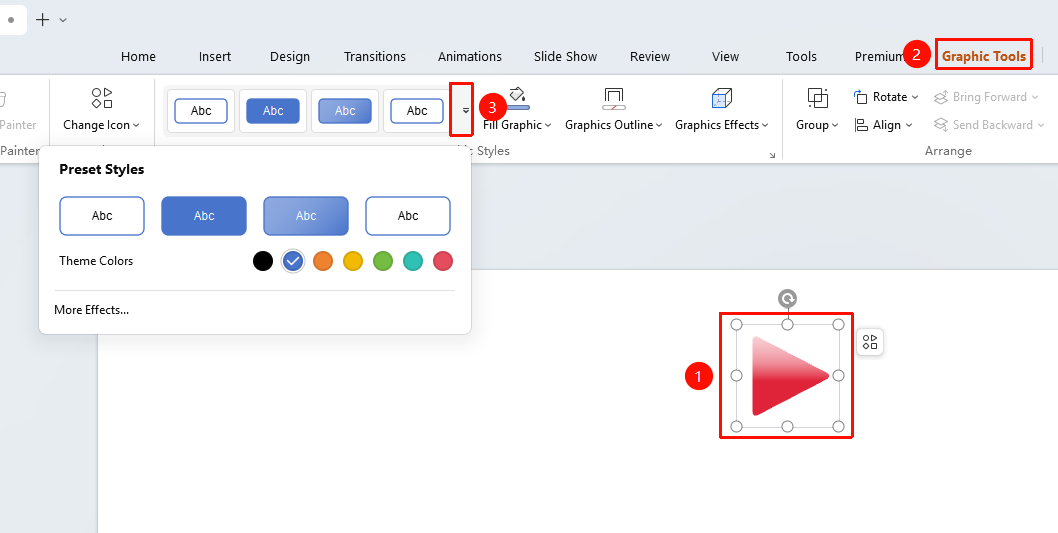Click the Align label text
The height and width of the screenshot is (533, 1058).
[x=887, y=125]
